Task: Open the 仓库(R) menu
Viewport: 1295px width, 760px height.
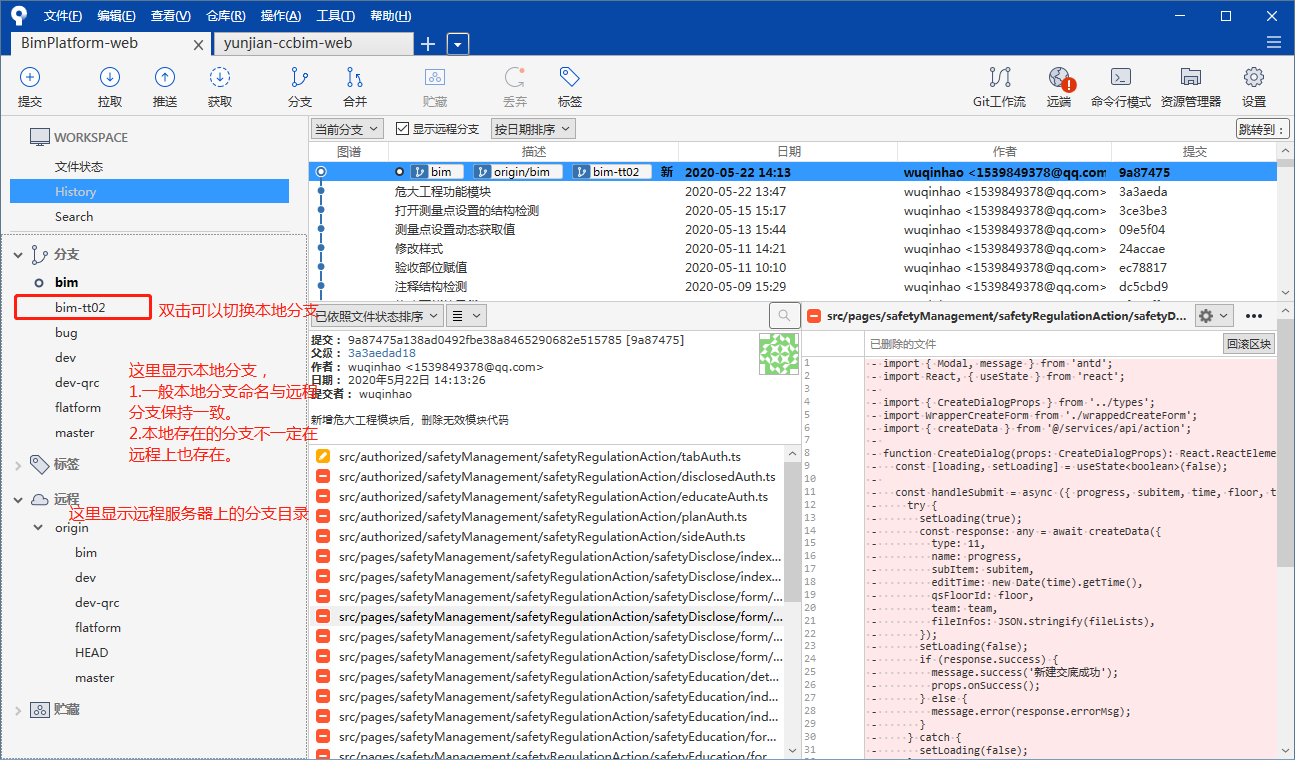Action: pyautogui.click(x=225, y=16)
